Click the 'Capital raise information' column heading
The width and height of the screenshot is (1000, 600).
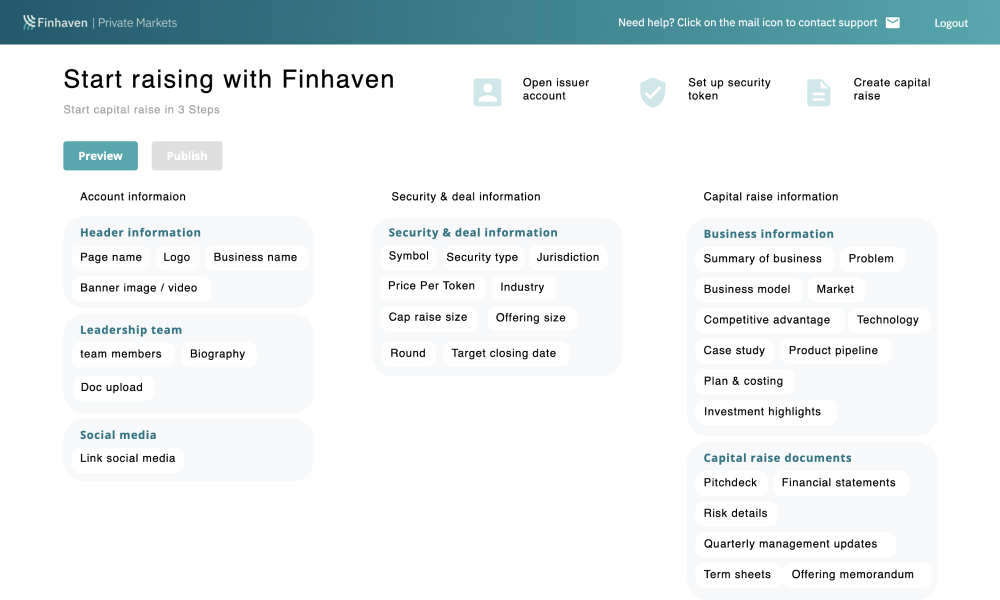pyautogui.click(x=770, y=197)
